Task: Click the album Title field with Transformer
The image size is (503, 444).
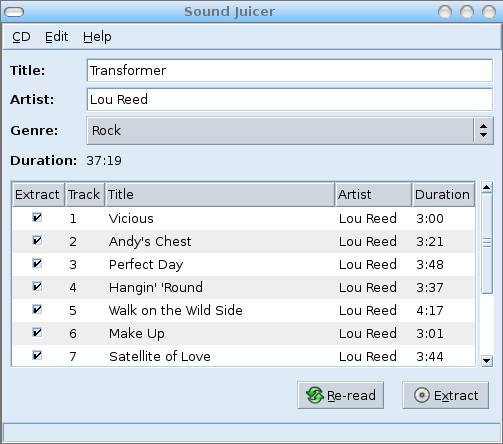Action: click(x=289, y=70)
